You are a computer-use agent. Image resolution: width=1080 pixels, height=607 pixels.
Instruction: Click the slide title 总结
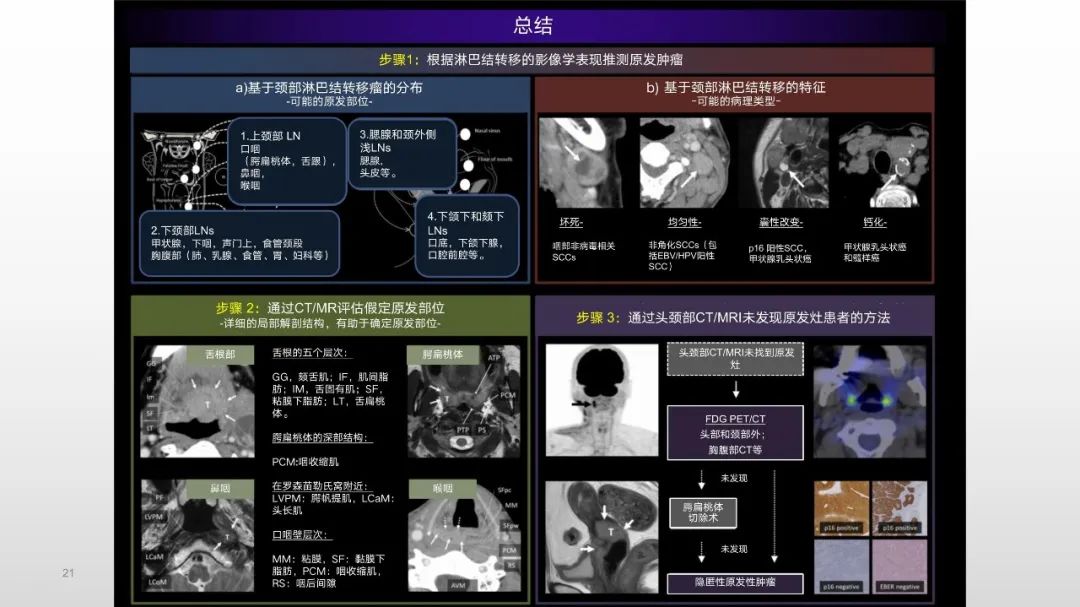532,25
